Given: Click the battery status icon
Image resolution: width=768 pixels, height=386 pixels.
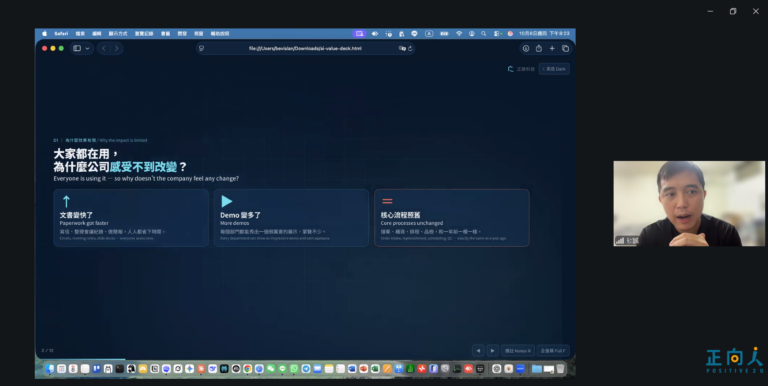Looking at the screenshot, I should click(x=444, y=33).
